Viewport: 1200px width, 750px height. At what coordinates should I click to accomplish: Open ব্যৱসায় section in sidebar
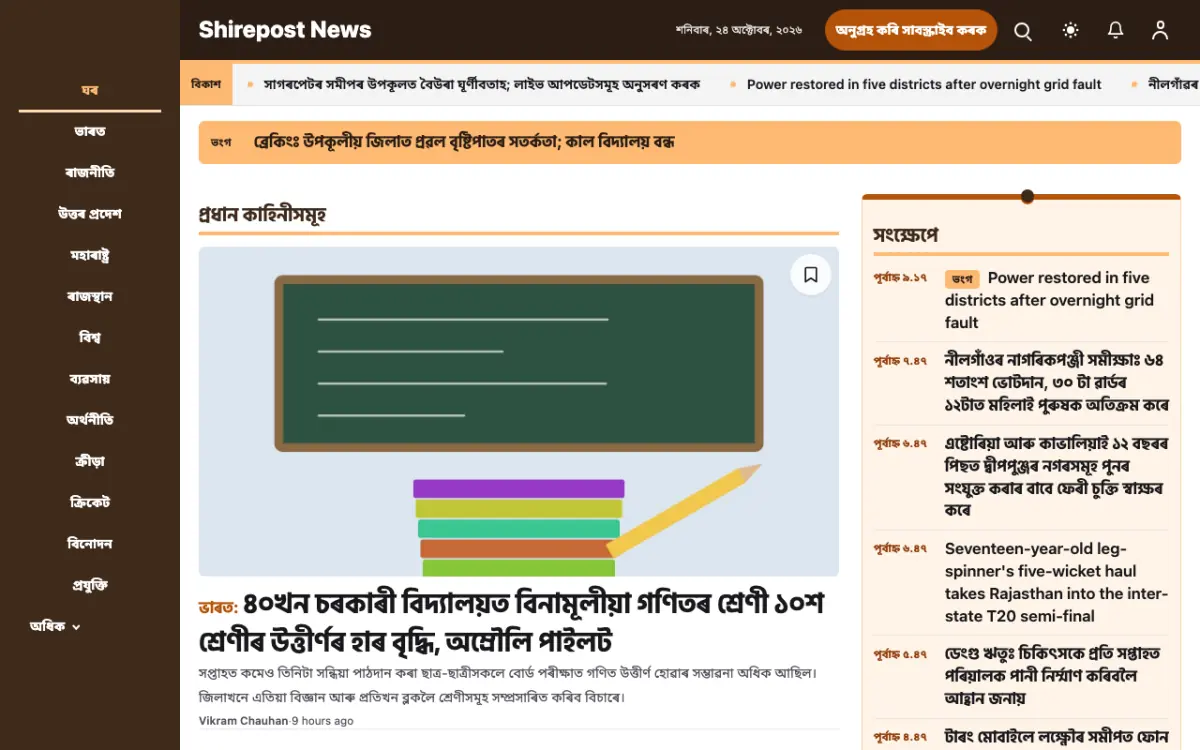[x=90, y=379]
